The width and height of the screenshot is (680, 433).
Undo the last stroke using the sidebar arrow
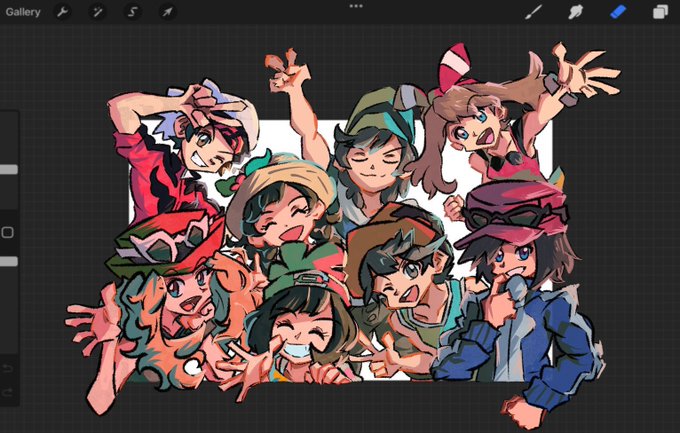pos(7,369)
